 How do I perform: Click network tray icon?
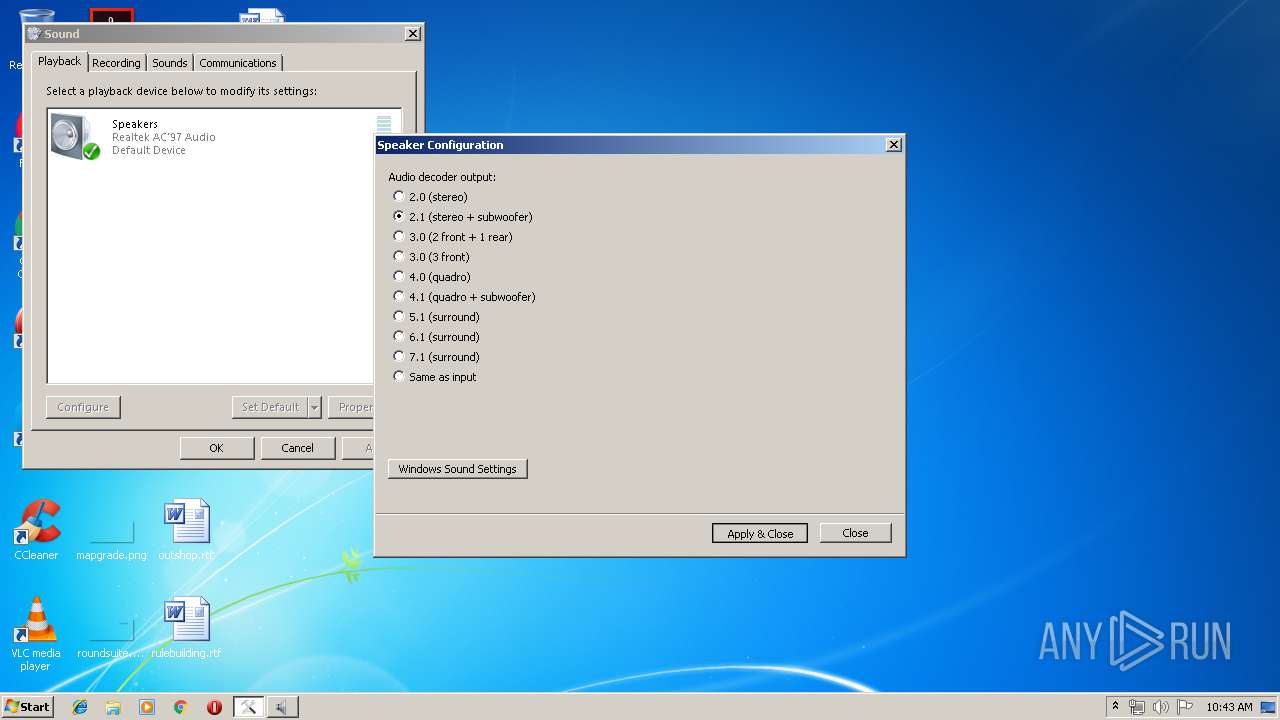[1137, 707]
